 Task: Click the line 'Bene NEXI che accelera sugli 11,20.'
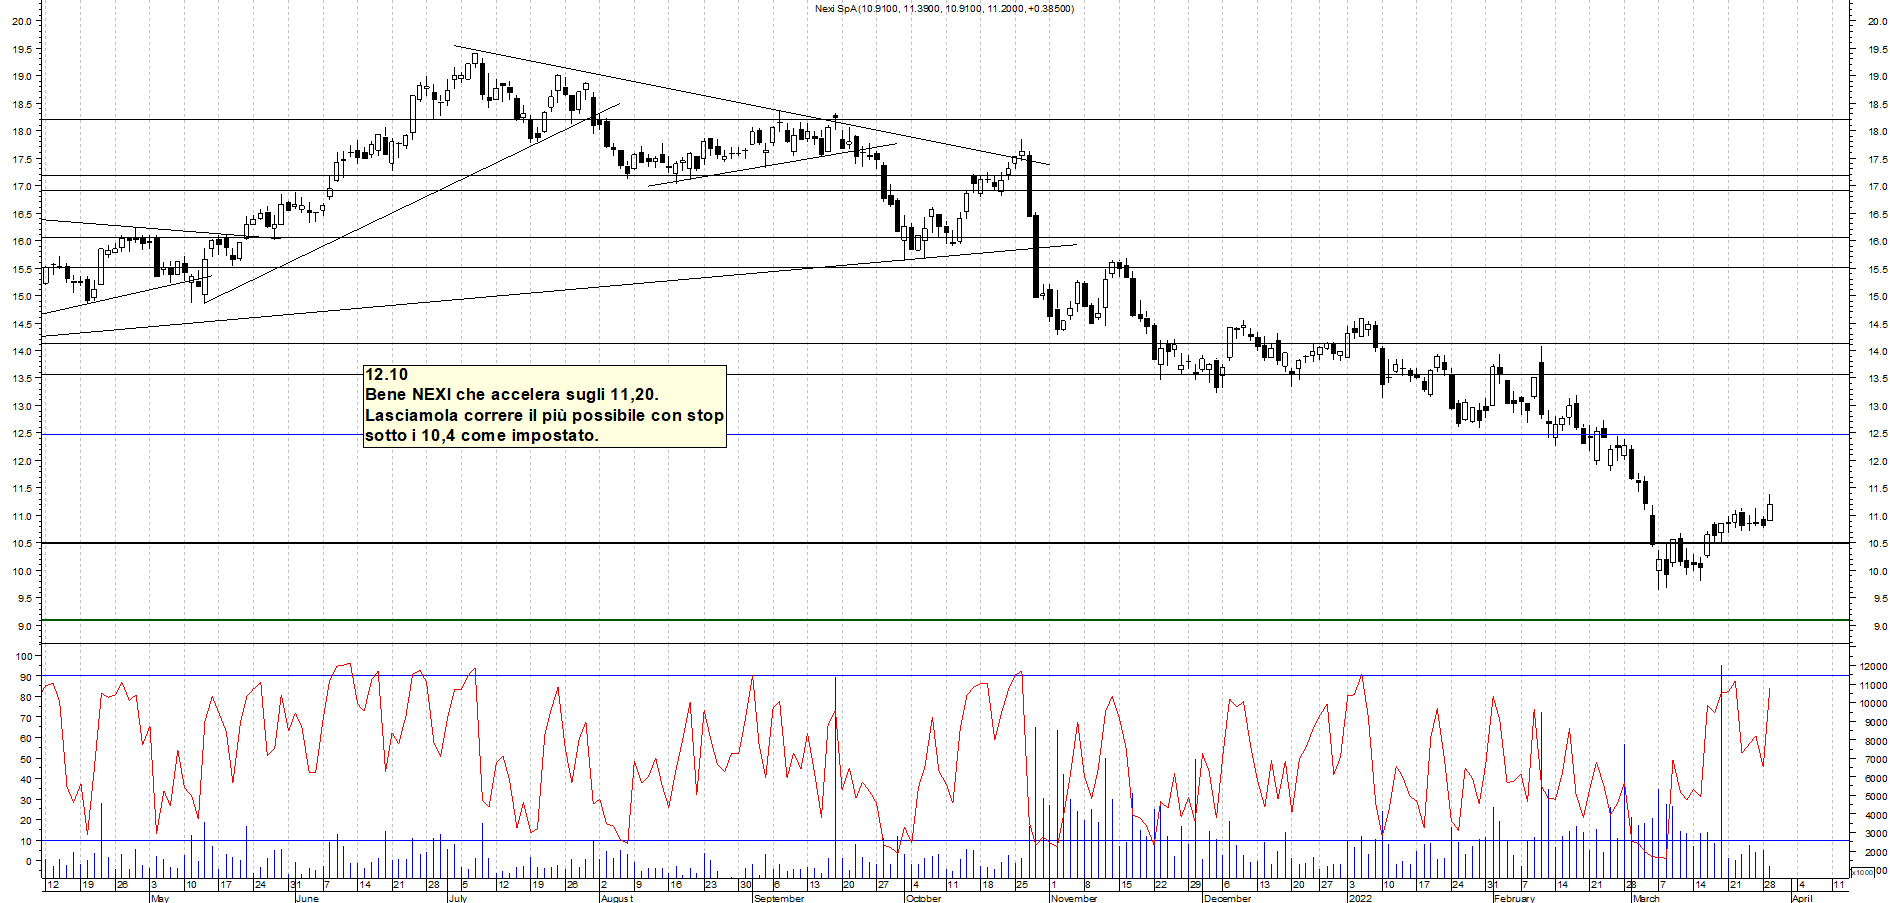tap(512, 395)
